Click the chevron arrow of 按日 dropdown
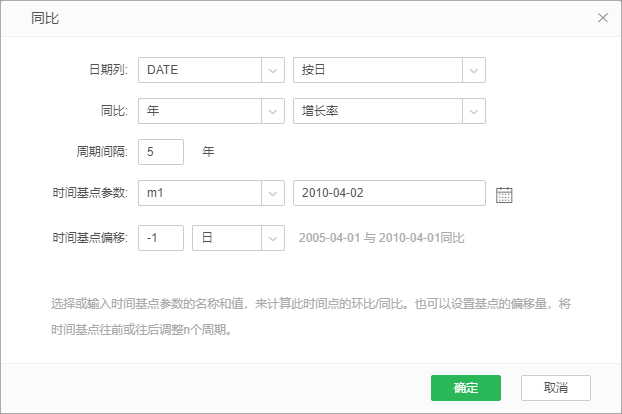Screen dimensions: 622x414 coord(474,70)
